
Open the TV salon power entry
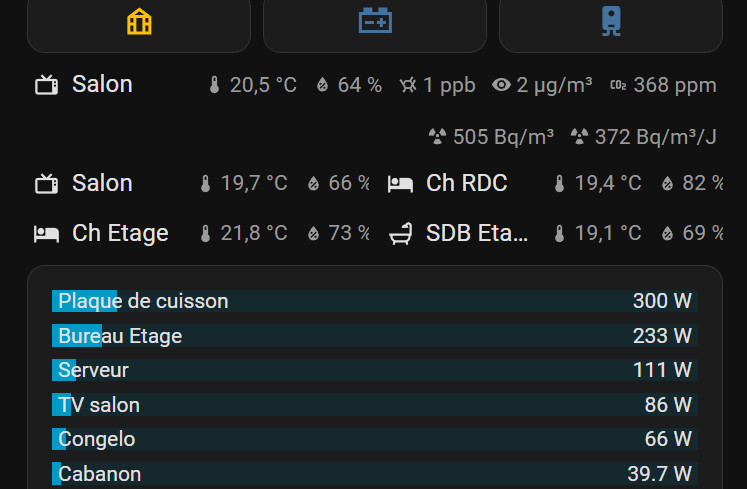pyautogui.click(x=373, y=405)
